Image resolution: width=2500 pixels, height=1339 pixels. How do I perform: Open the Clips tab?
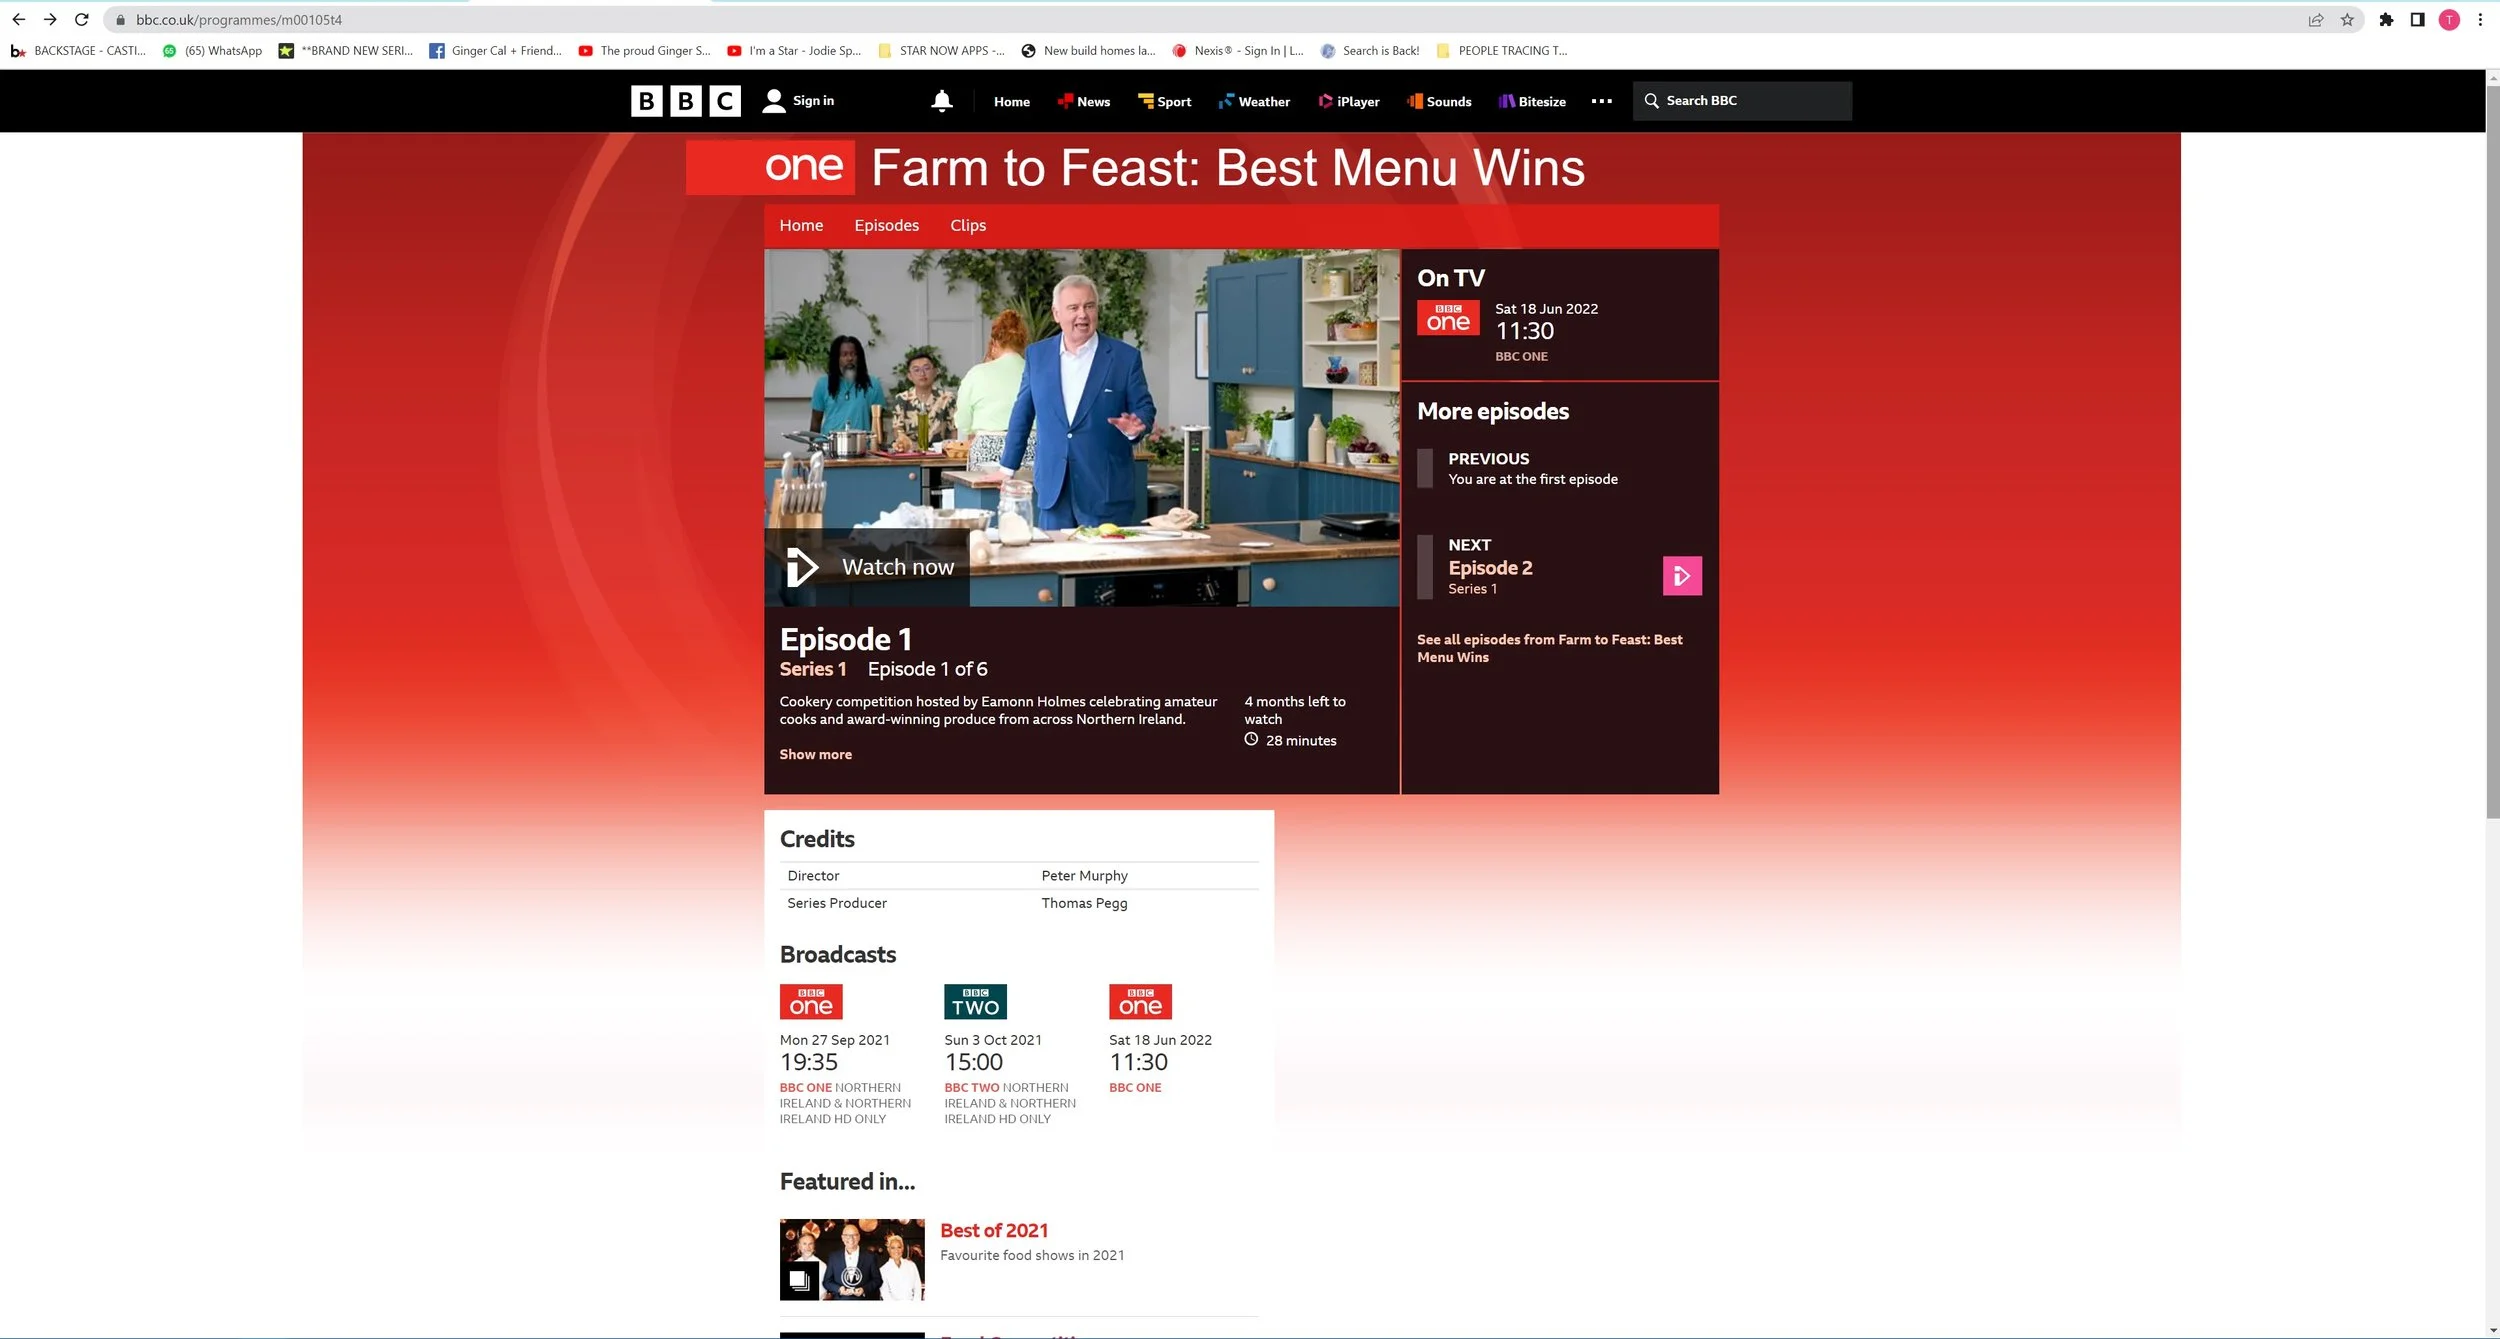coord(967,225)
